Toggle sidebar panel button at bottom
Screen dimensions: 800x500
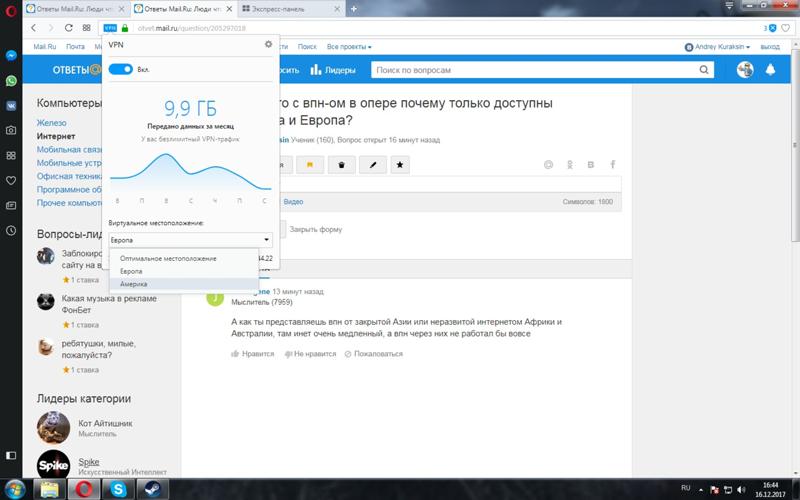point(11,455)
